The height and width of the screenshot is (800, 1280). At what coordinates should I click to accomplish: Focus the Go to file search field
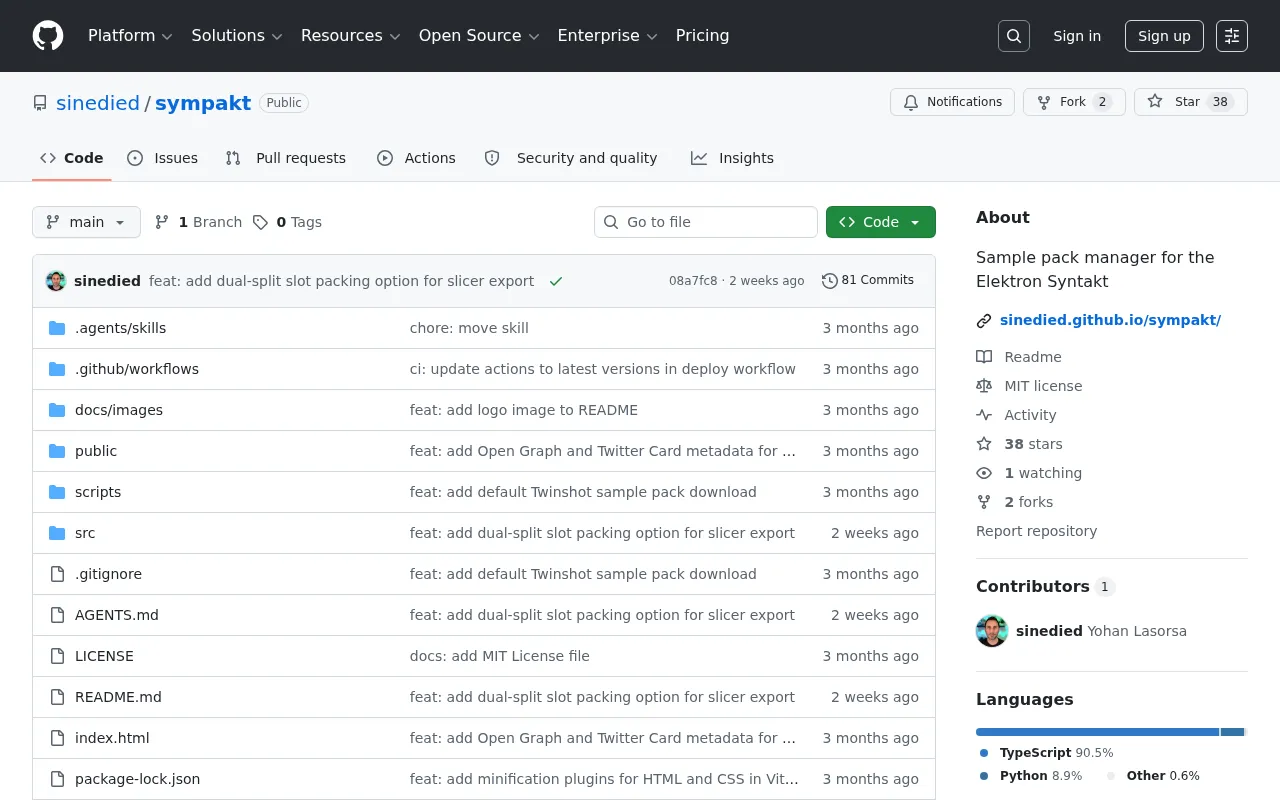[706, 222]
